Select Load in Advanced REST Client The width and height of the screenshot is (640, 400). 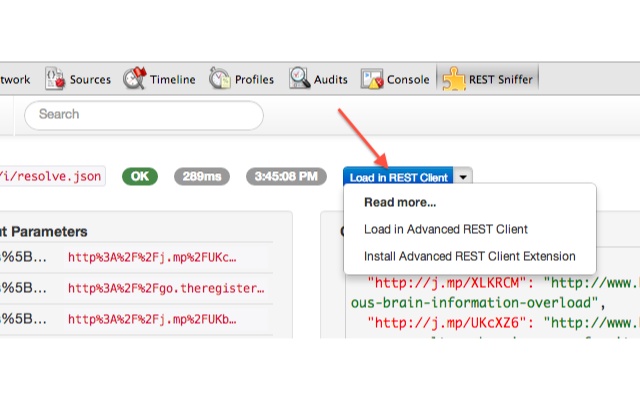(446, 229)
